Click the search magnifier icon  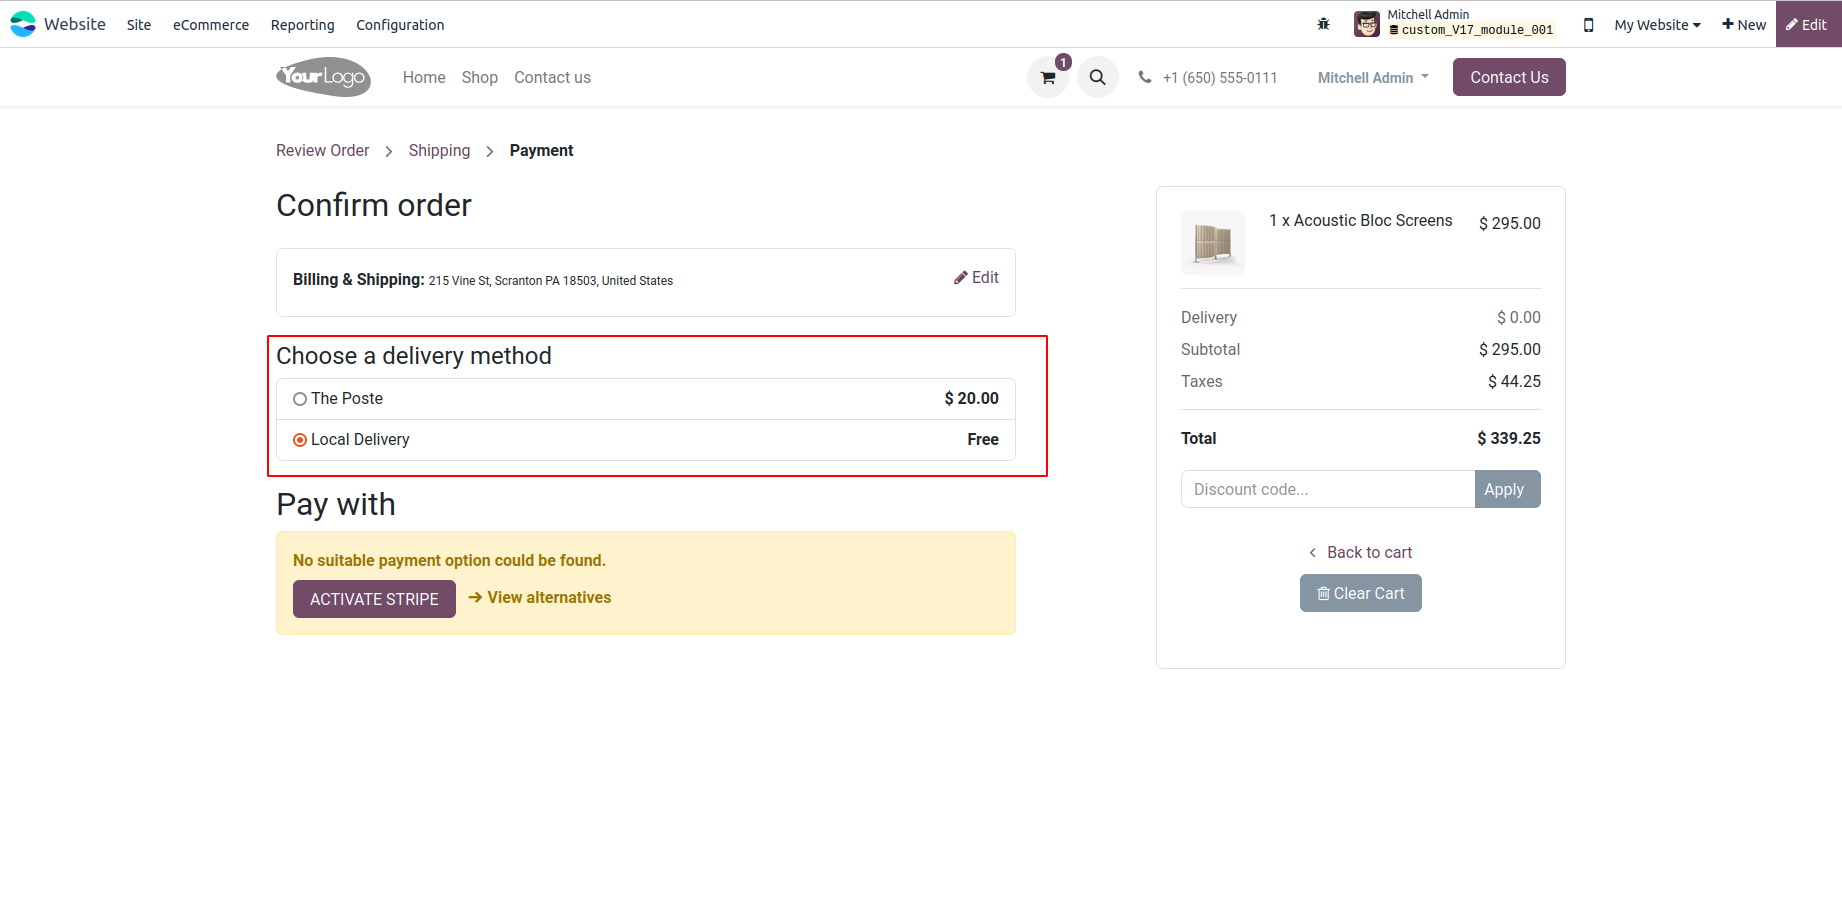[x=1097, y=78]
